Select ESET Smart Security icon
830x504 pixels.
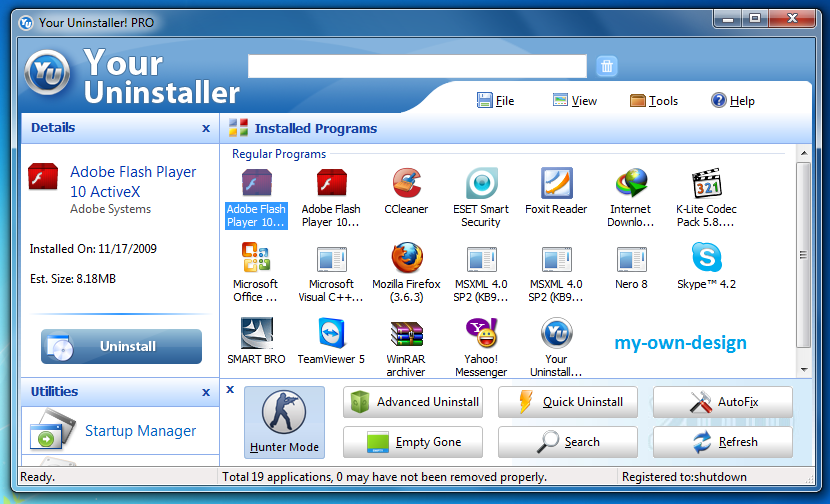481,183
